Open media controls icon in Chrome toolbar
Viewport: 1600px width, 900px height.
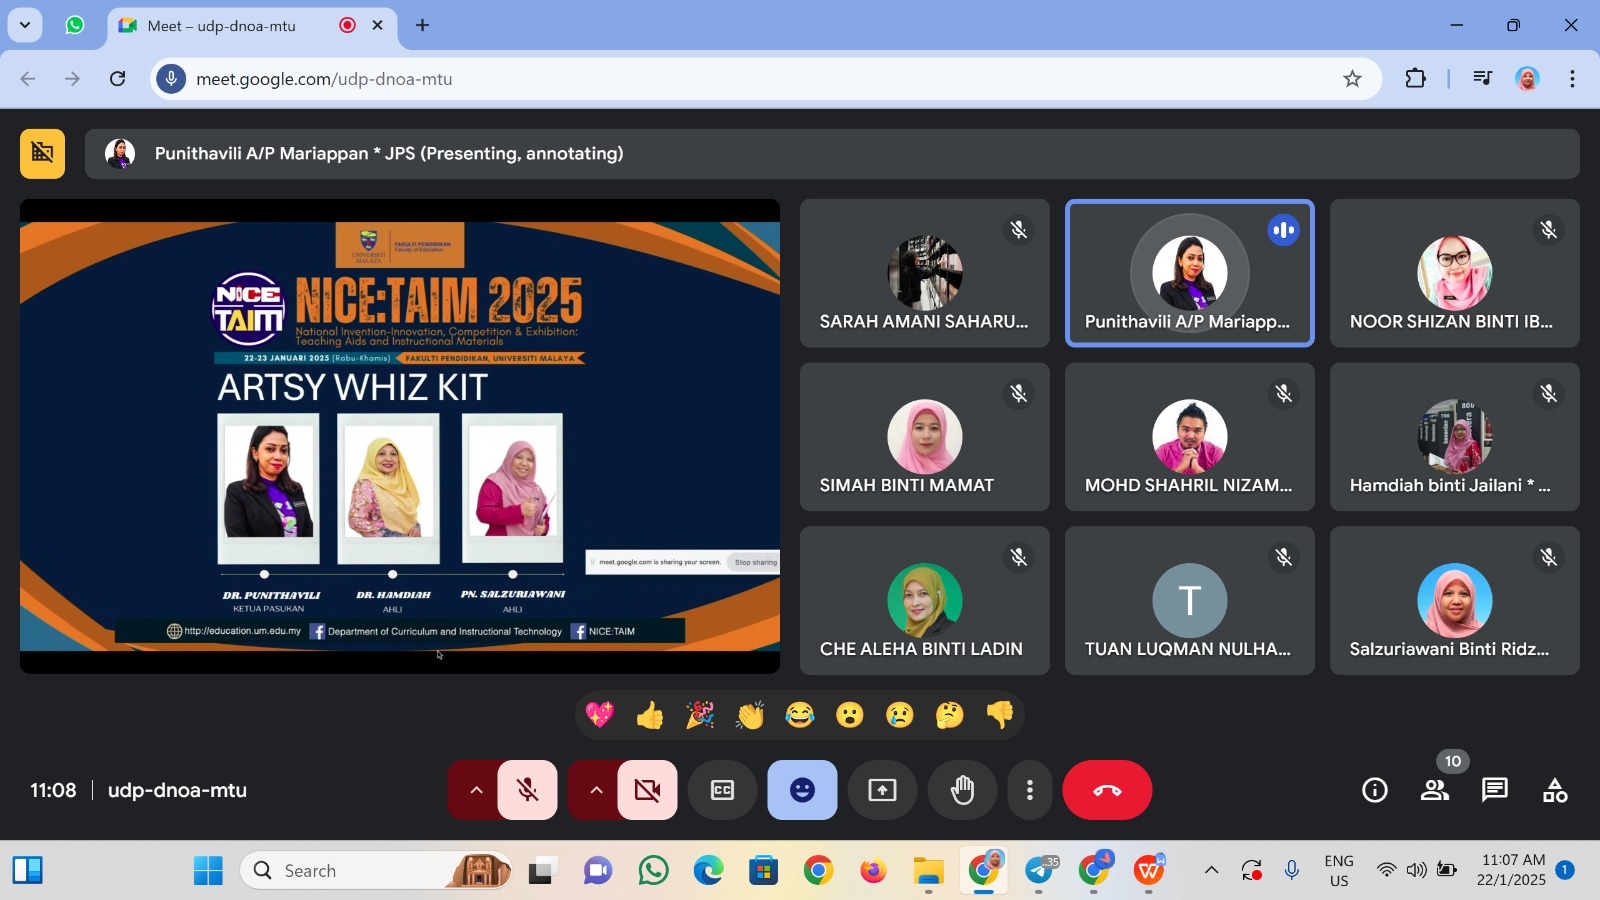tap(1483, 78)
